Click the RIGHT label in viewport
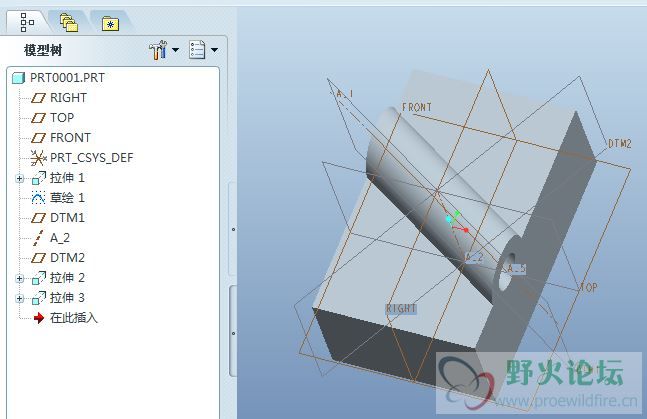 pos(401,308)
